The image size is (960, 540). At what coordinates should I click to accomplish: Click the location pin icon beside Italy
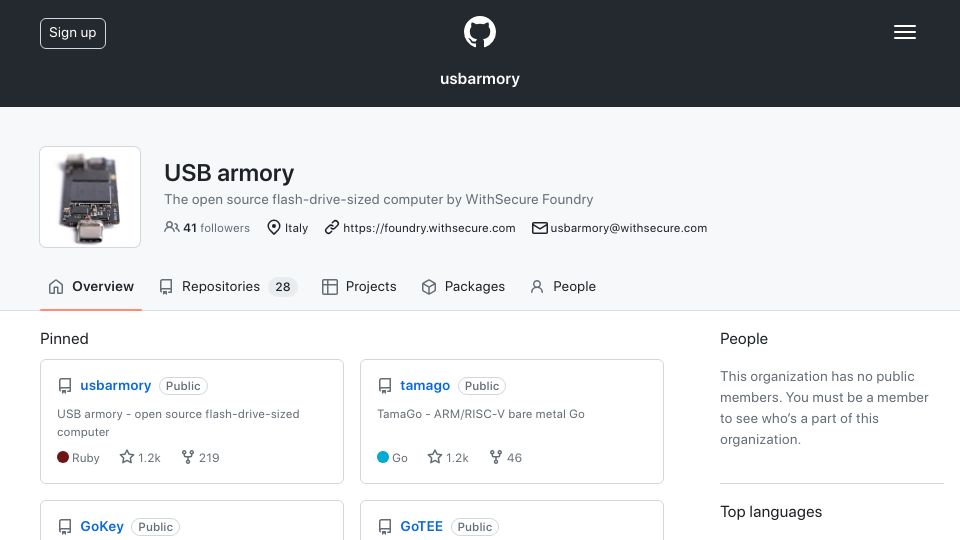tap(274, 228)
